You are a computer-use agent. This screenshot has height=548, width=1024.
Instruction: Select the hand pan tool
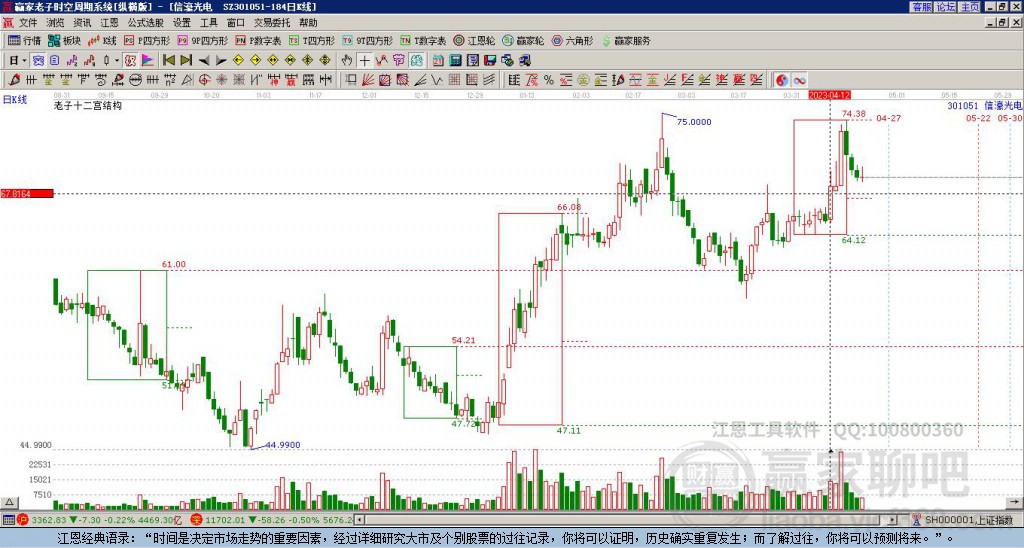click(347, 61)
